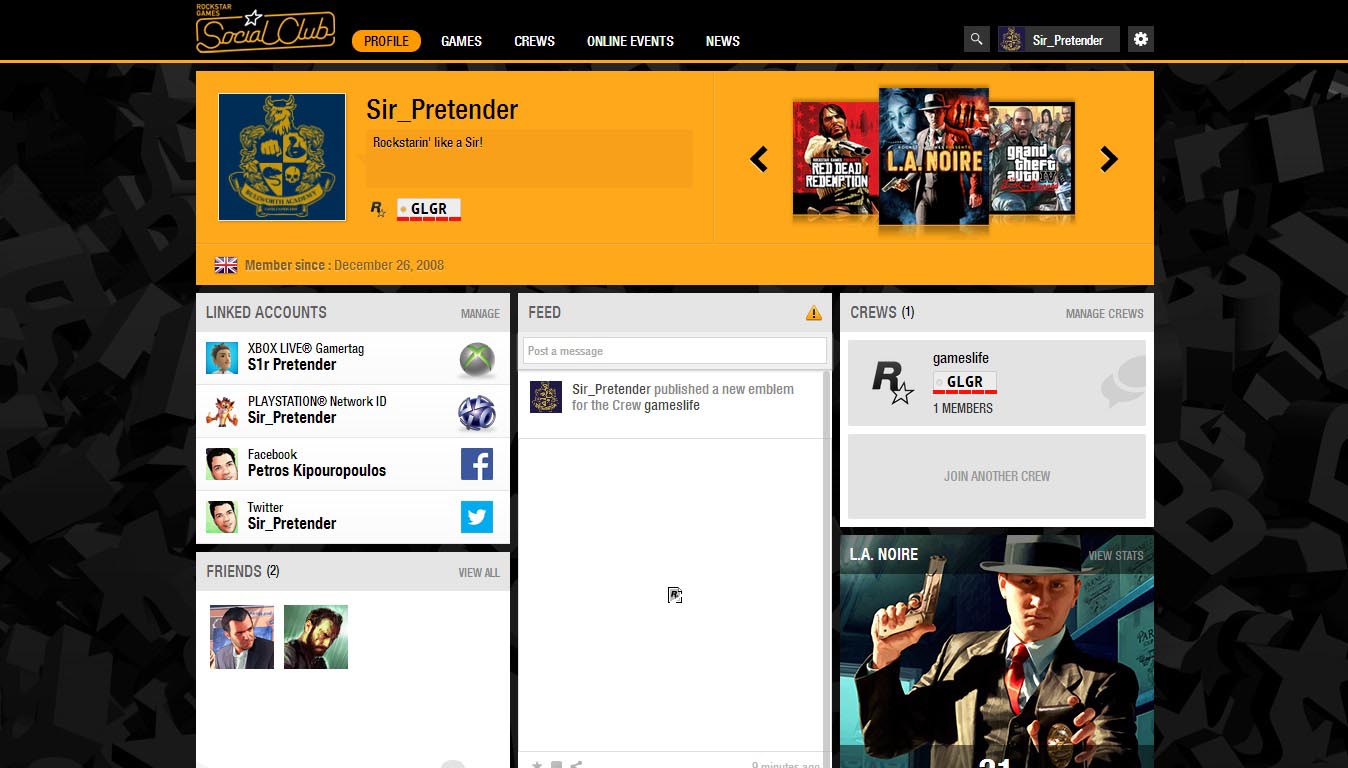This screenshot has width=1348, height=768.
Task: Click the Rockstar logo on the gameslife crew
Action: [x=893, y=383]
